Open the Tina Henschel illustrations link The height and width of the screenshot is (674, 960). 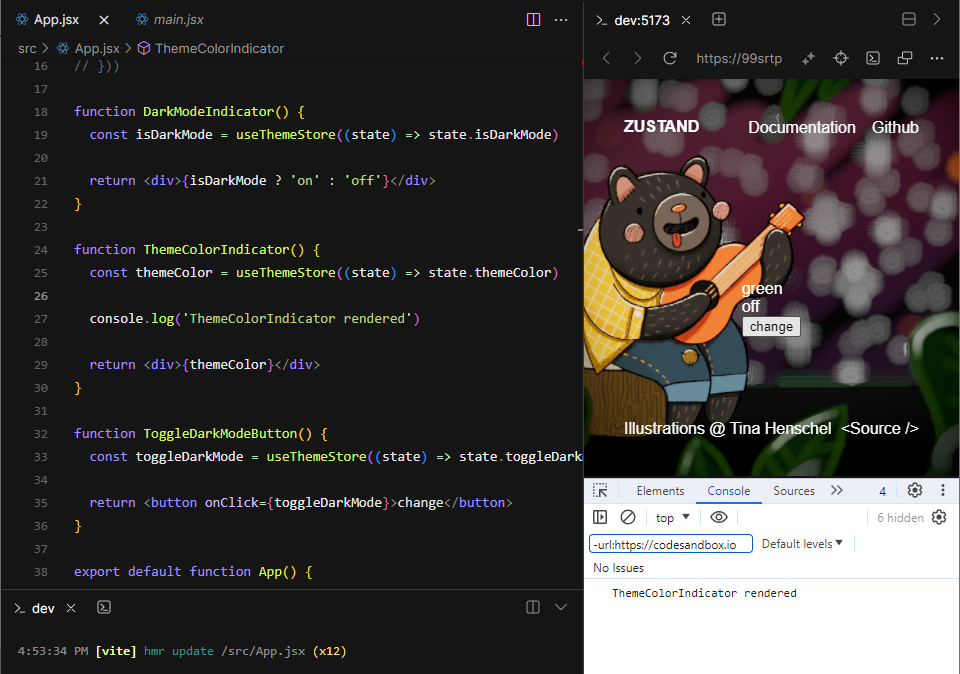pyautogui.click(x=727, y=429)
